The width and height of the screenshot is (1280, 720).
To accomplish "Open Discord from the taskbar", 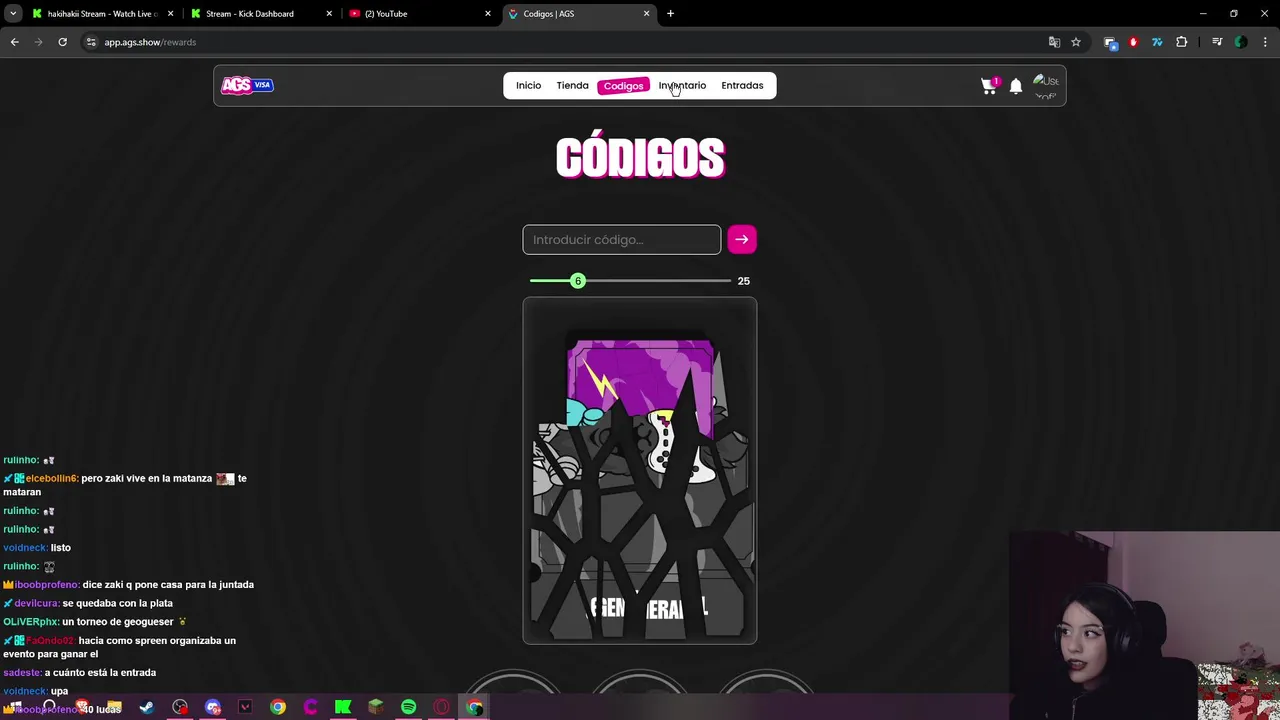I will pos(212,707).
